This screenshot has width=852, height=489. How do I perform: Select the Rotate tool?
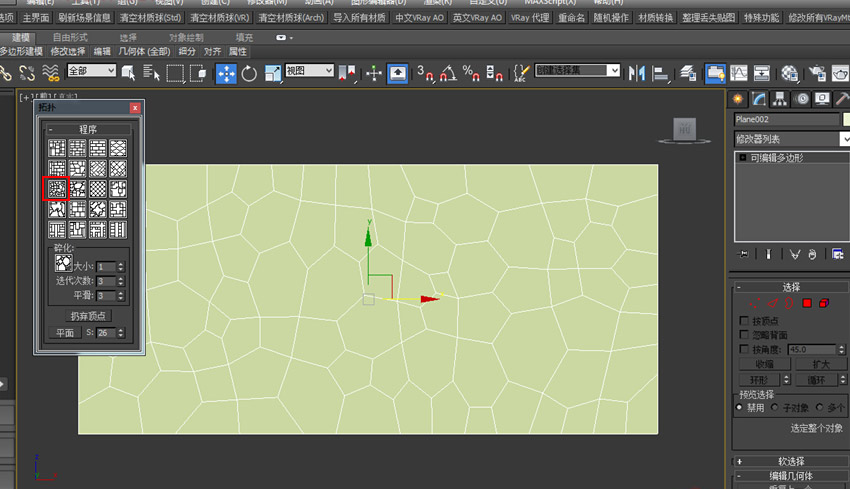249,73
